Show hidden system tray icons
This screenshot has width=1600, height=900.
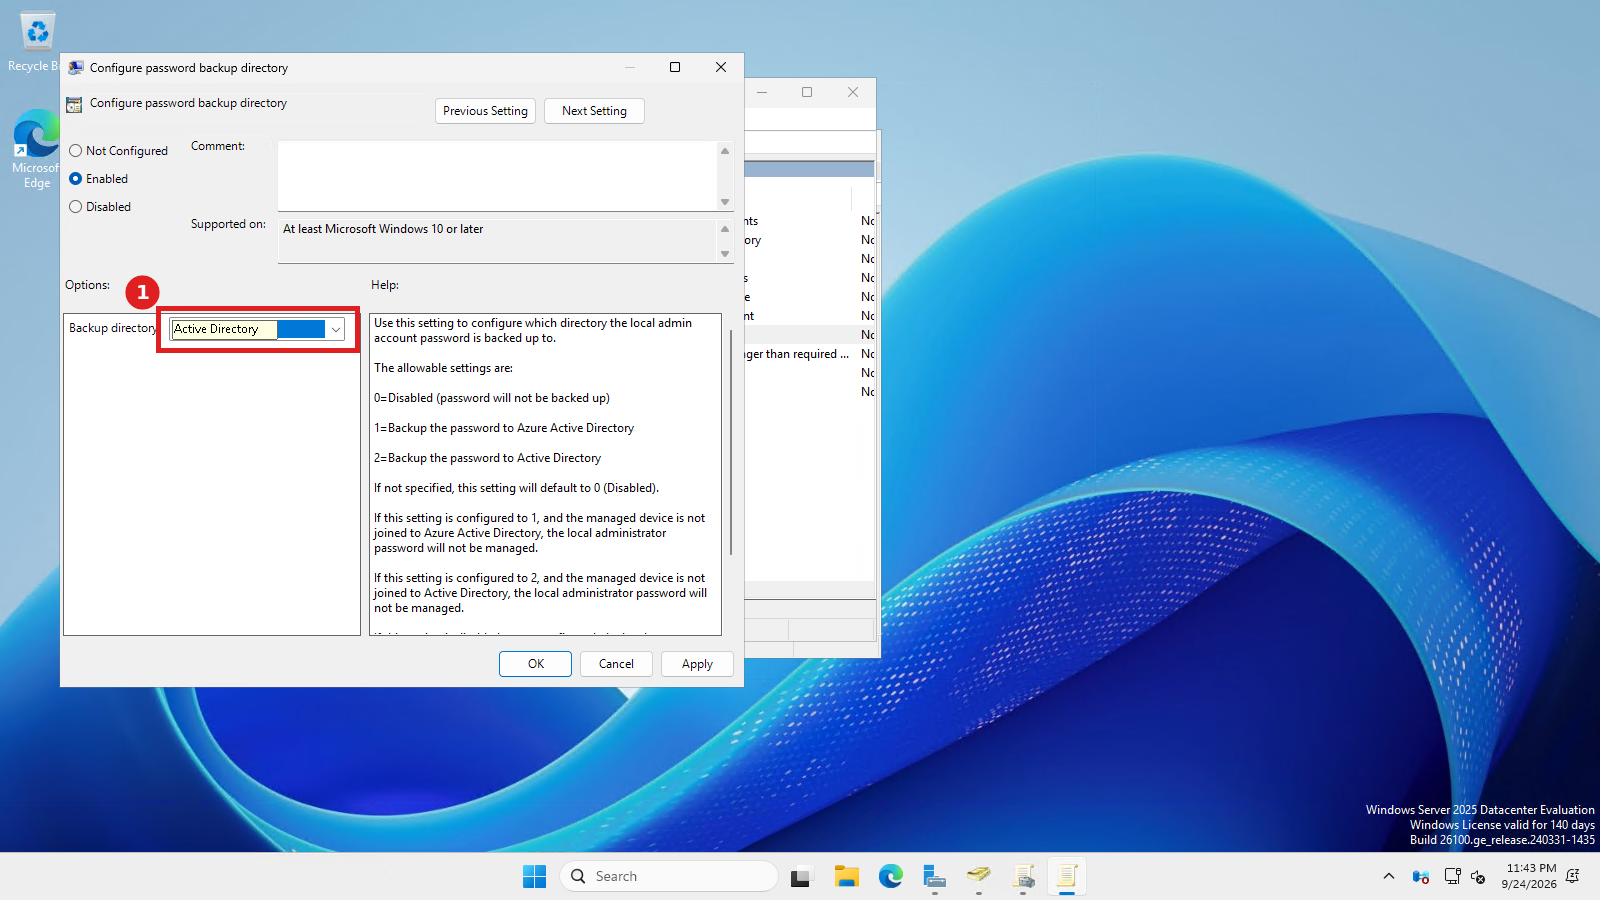1388,877
